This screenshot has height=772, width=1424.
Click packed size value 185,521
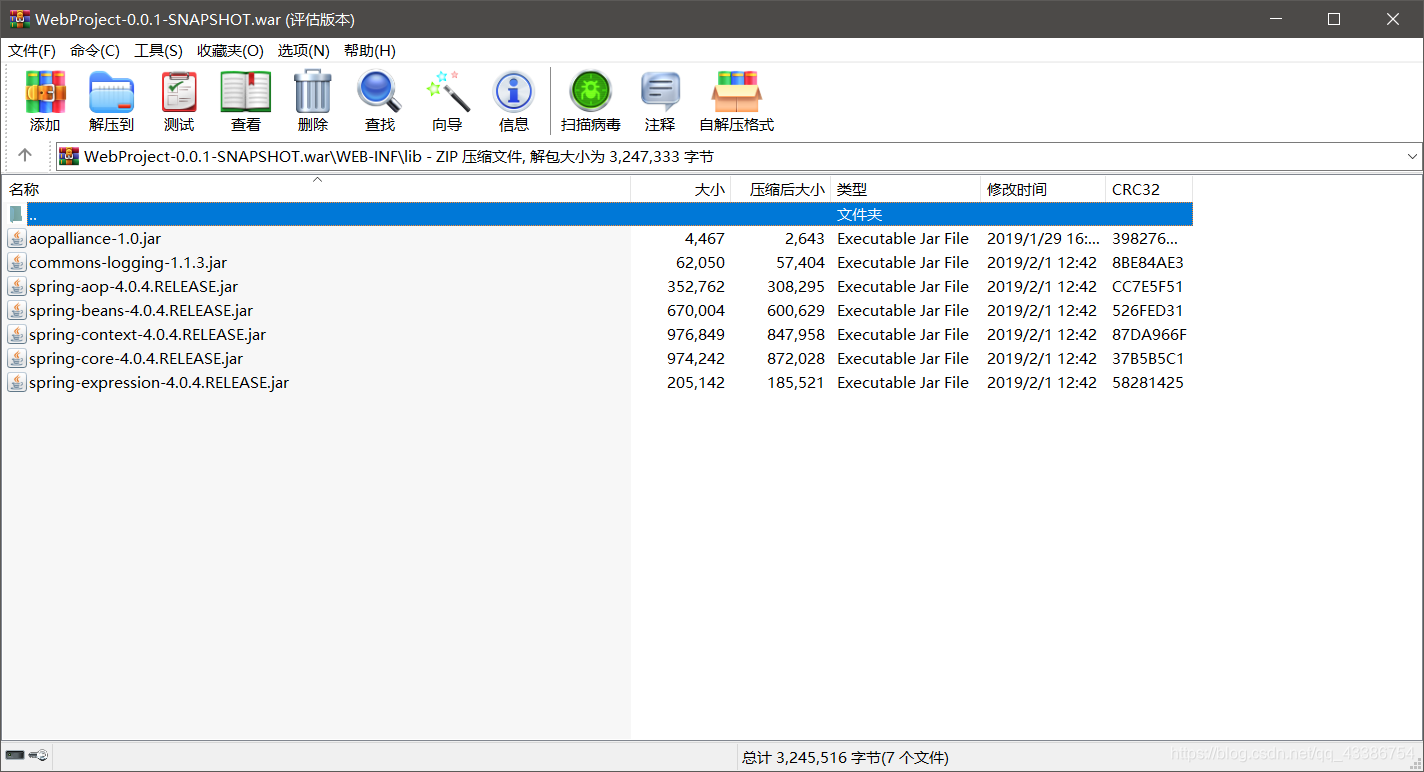pos(796,383)
